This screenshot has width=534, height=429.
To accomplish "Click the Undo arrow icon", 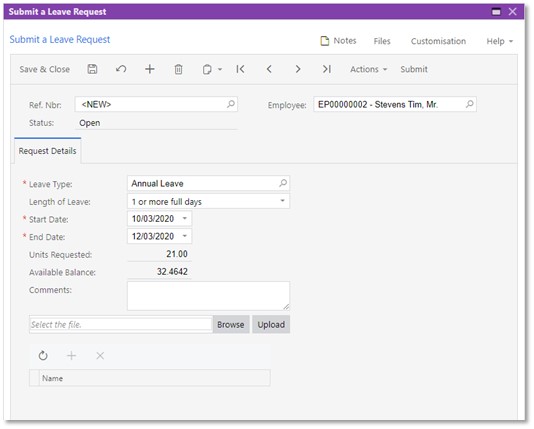I will [x=121, y=69].
